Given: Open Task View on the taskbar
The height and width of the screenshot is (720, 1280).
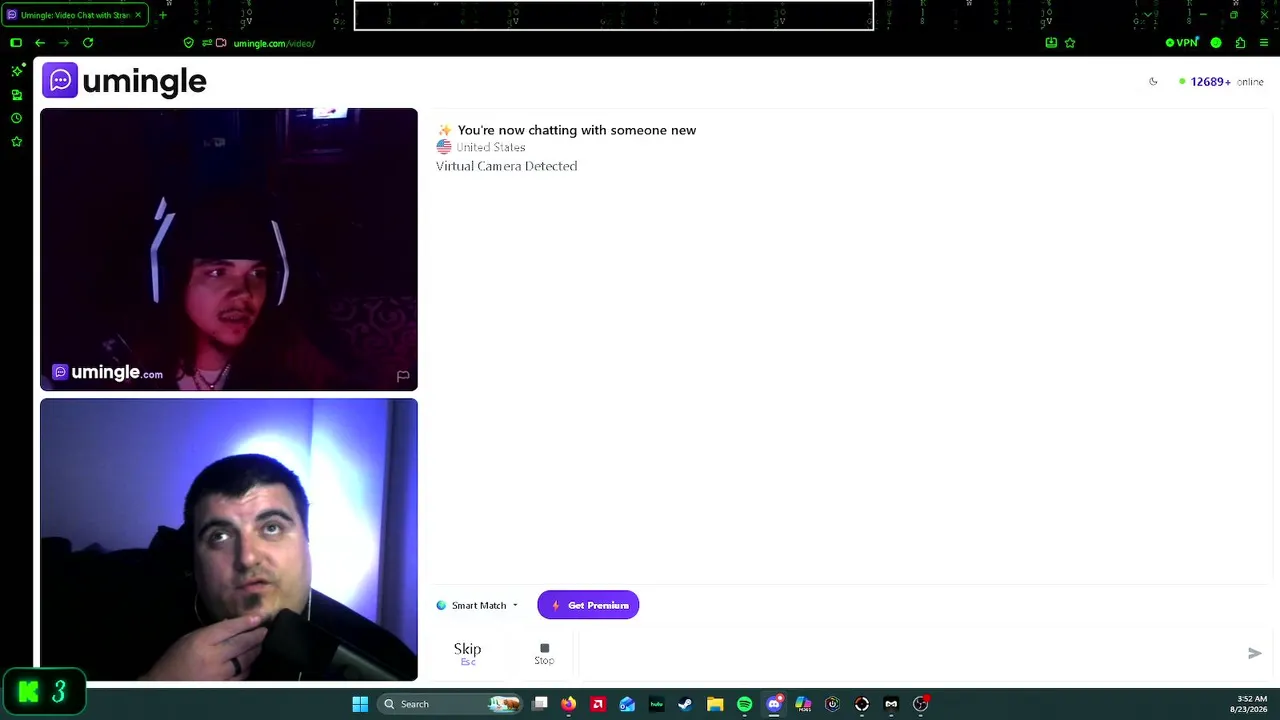Looking at the screenshot, I should click(540, 704).
